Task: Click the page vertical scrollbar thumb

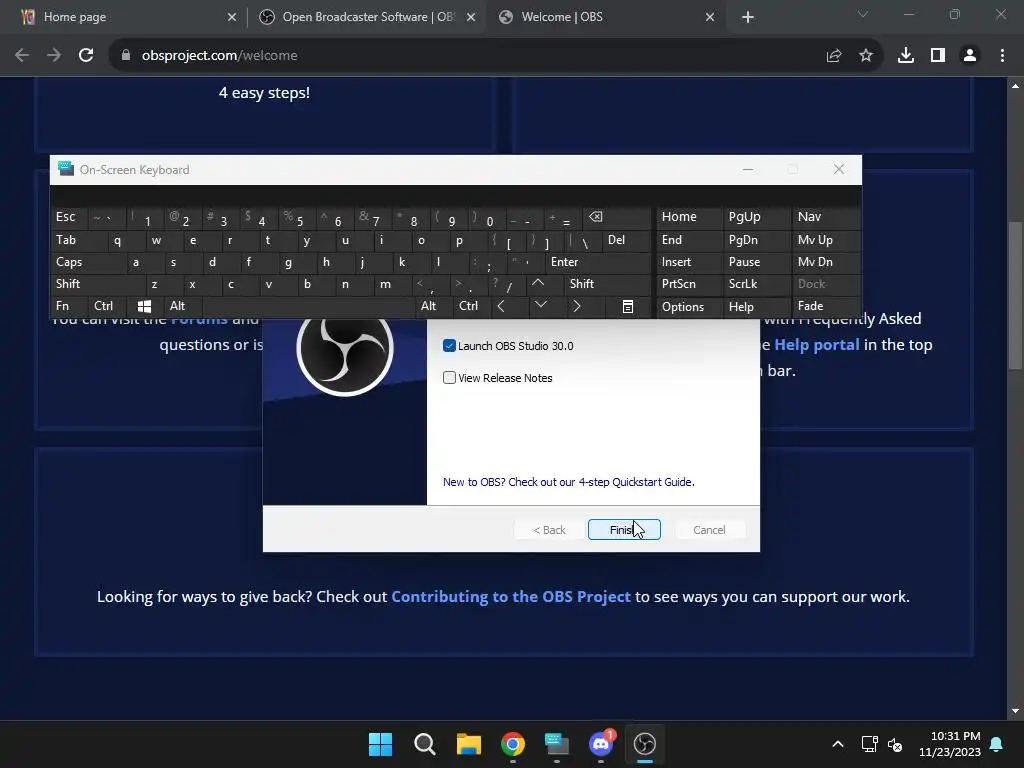Action: pyautogui.click(x=1015, y=296)
